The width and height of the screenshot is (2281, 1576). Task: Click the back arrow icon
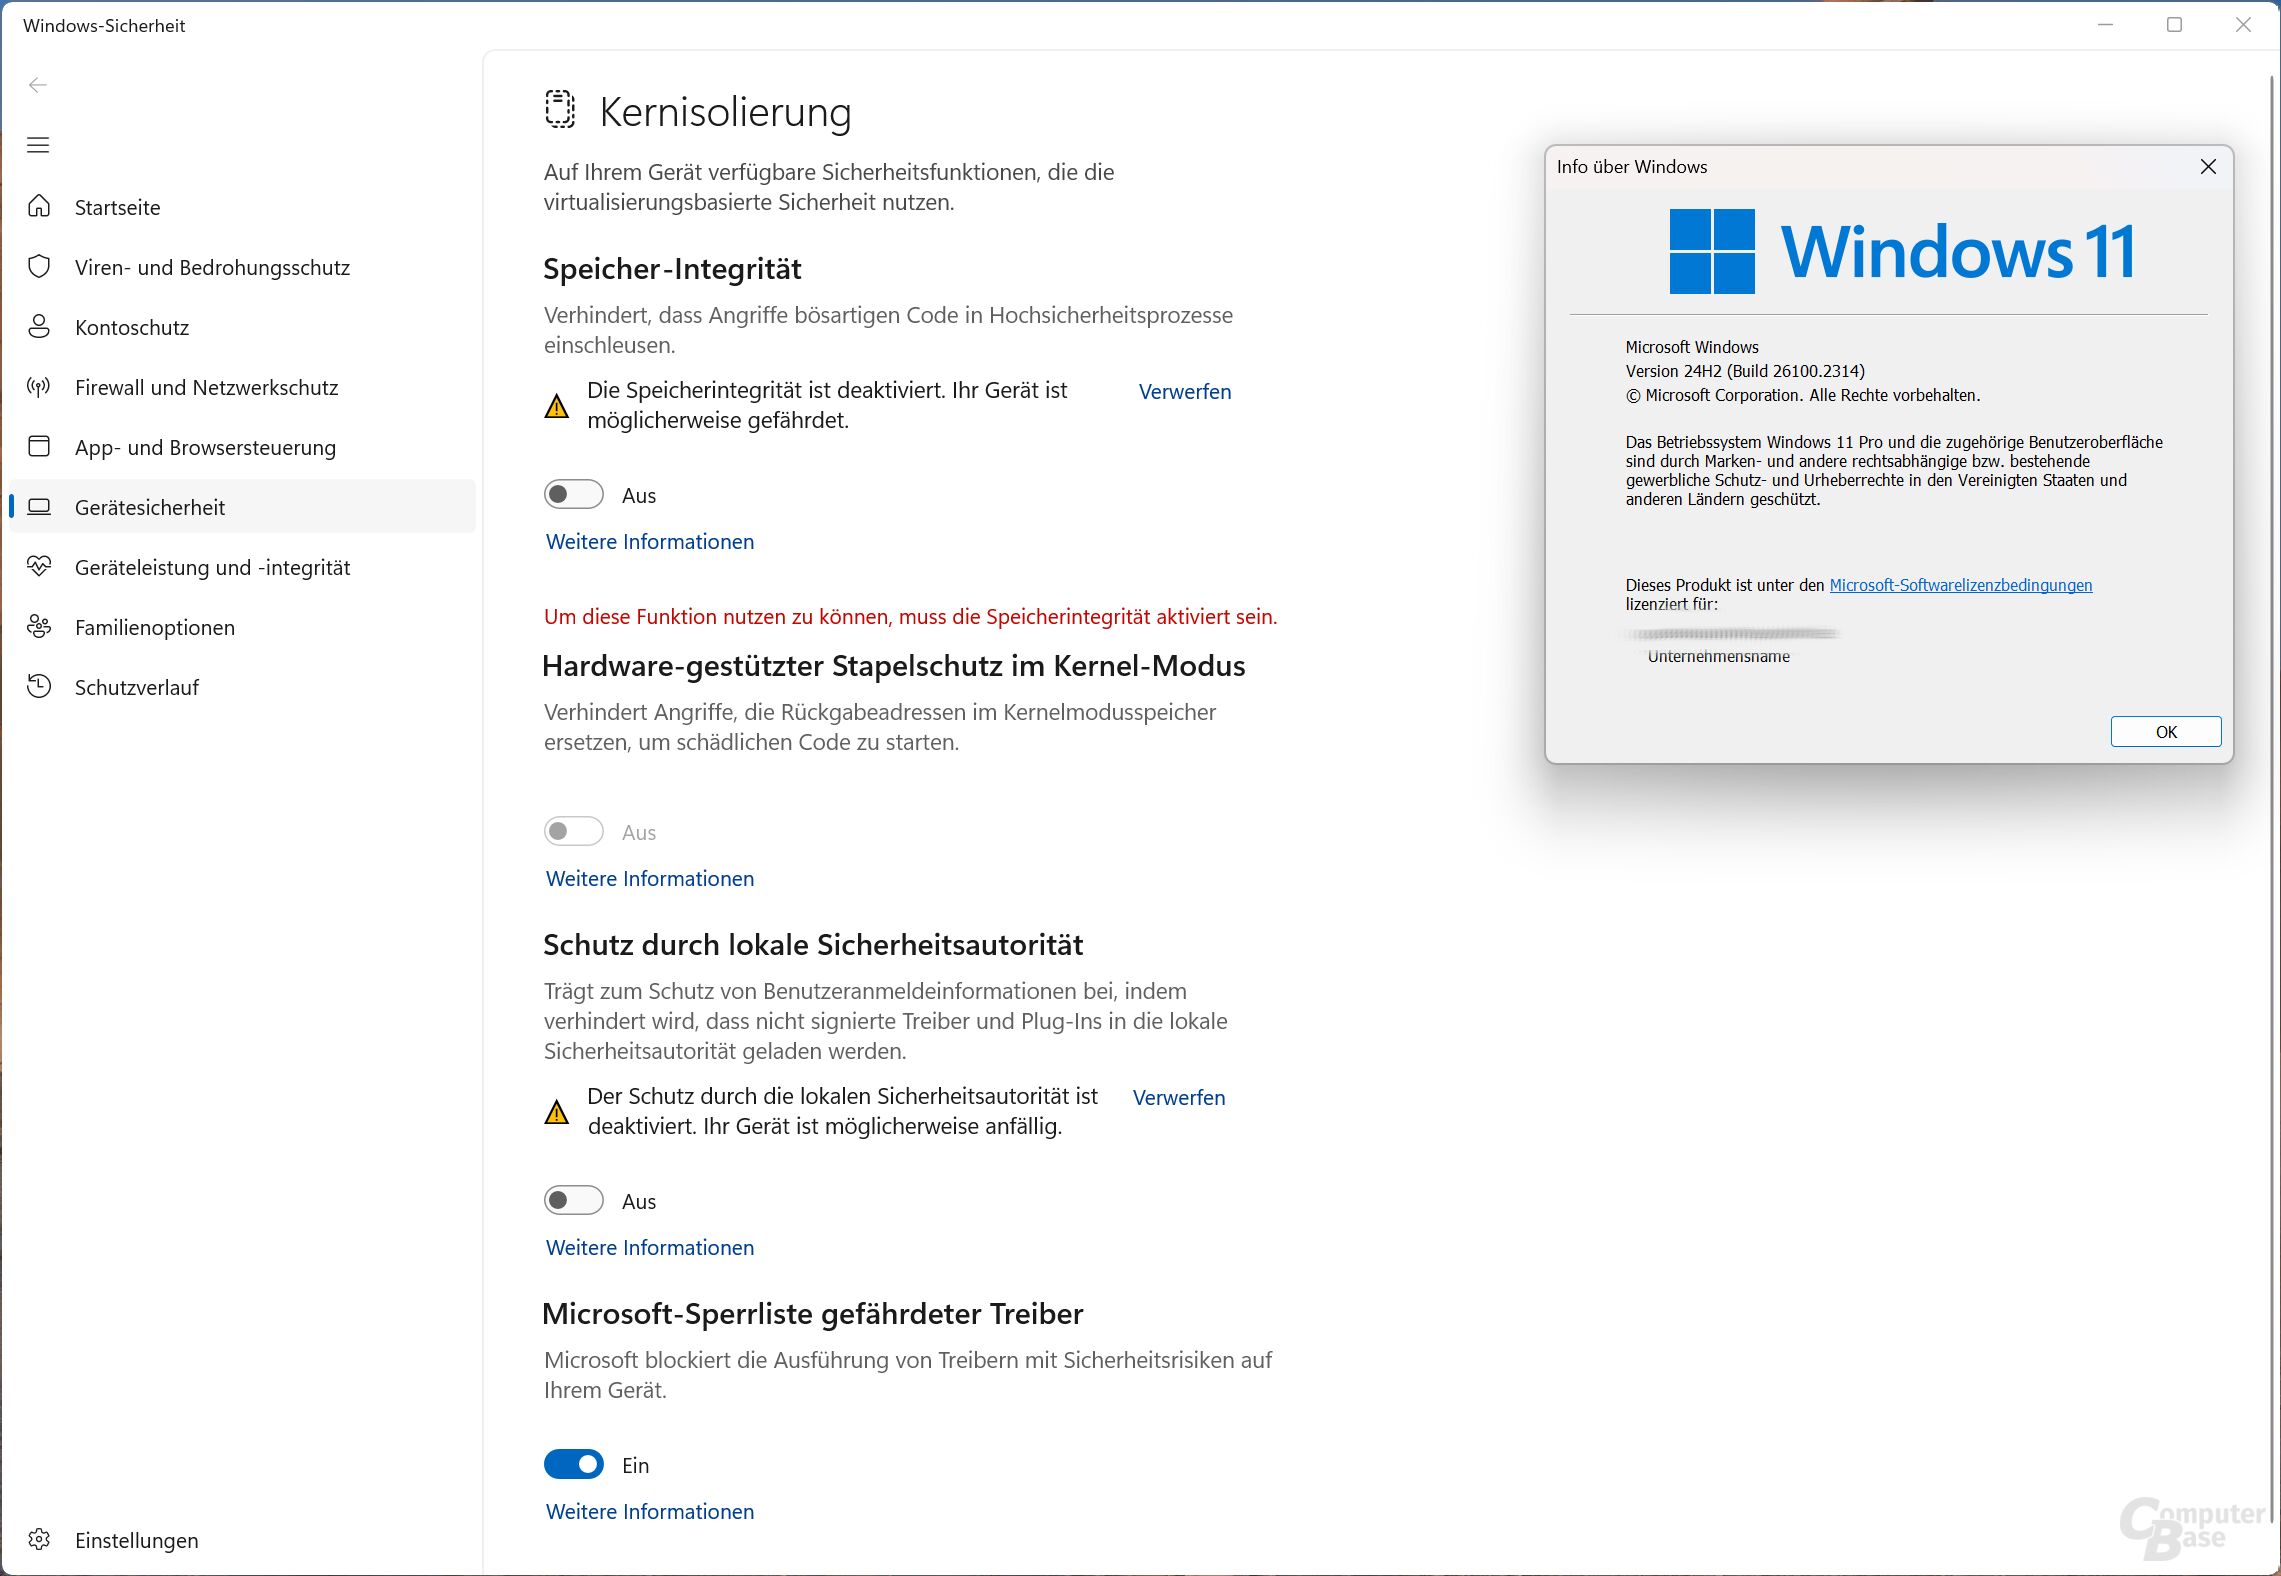(38, 85)
